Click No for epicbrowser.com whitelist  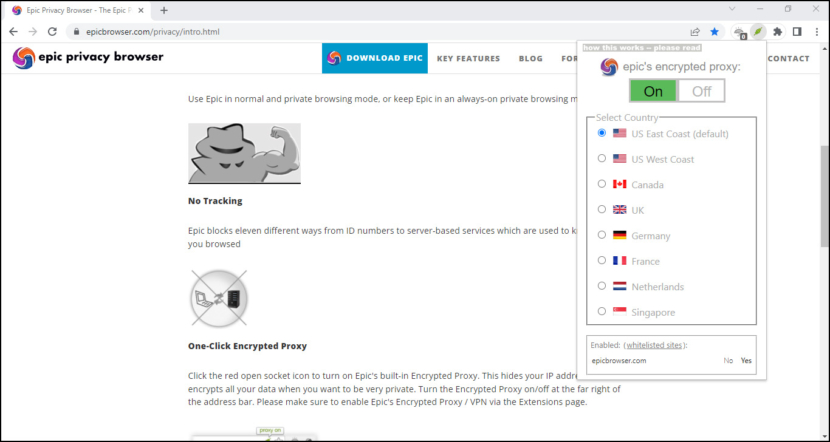(728, 360)
